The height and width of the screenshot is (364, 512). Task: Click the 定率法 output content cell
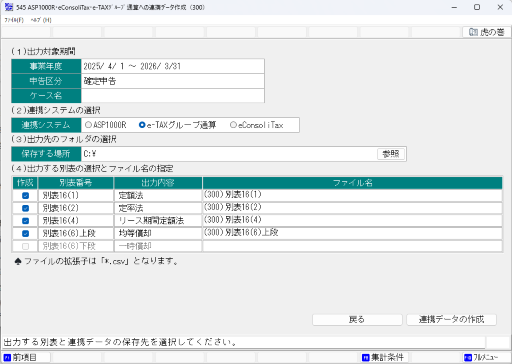click(x=158, y=208)
